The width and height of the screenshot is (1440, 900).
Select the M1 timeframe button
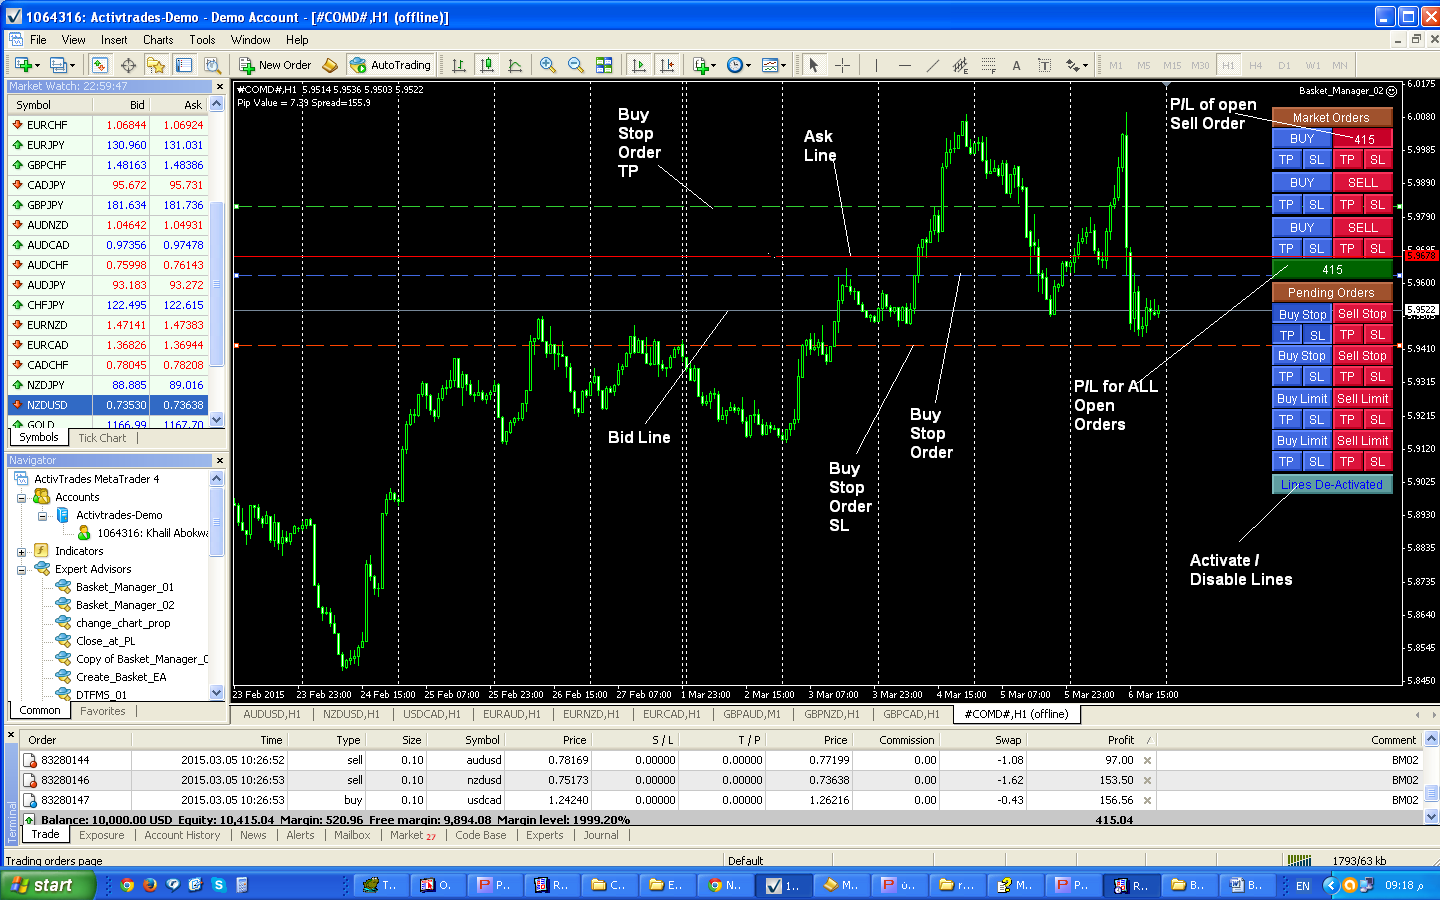[x=1116, y=65]
